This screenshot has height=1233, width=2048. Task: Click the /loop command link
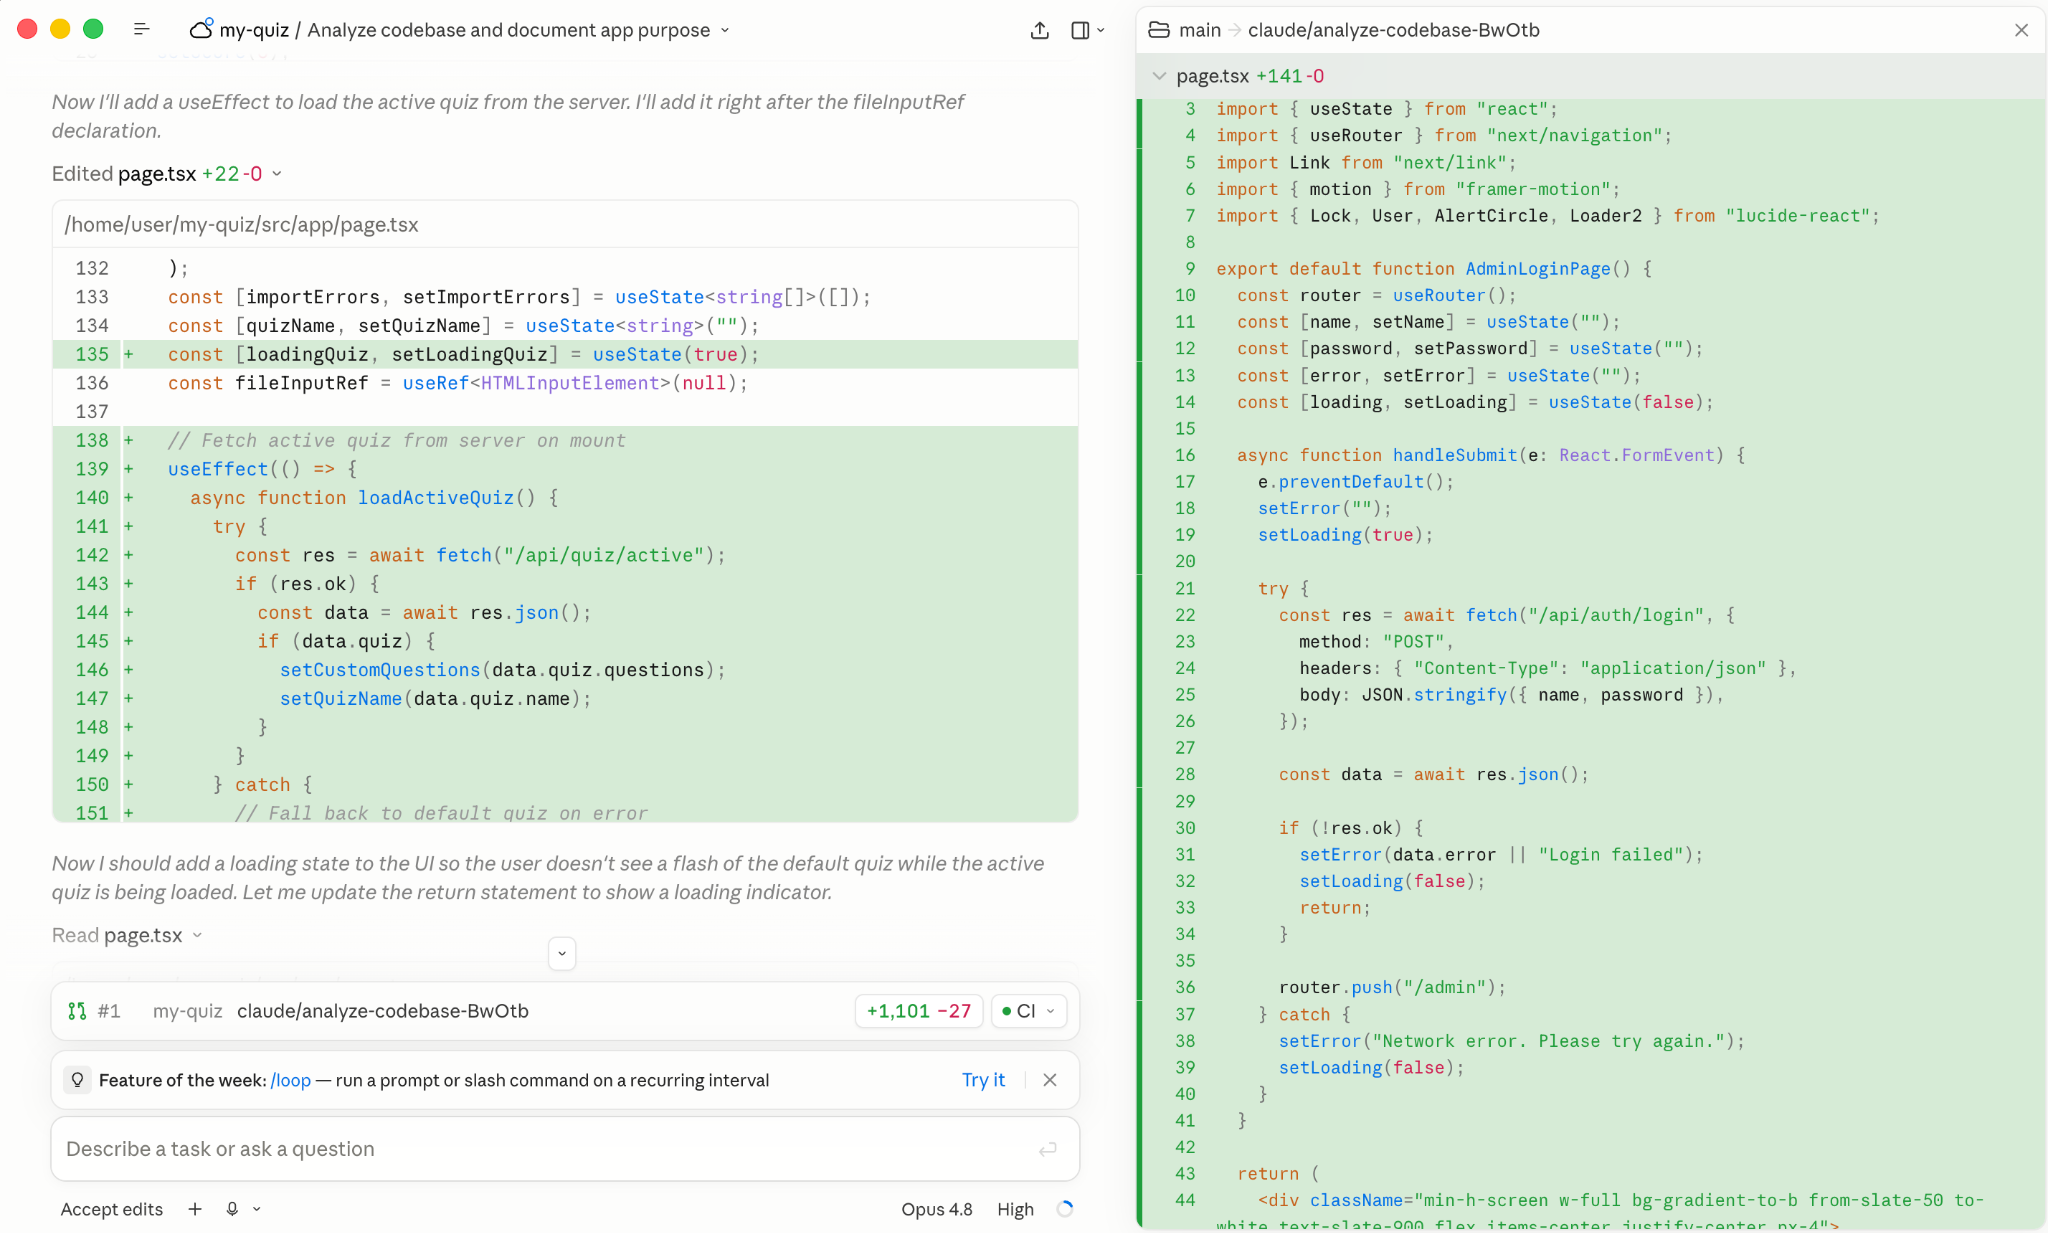click(291, 1080)
